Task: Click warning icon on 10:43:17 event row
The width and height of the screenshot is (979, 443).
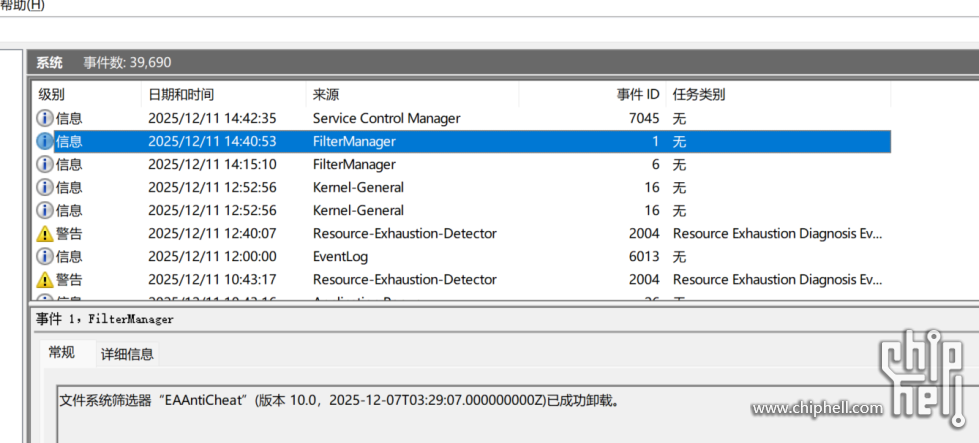Action: pyautogui.click(x=45, y=280)
